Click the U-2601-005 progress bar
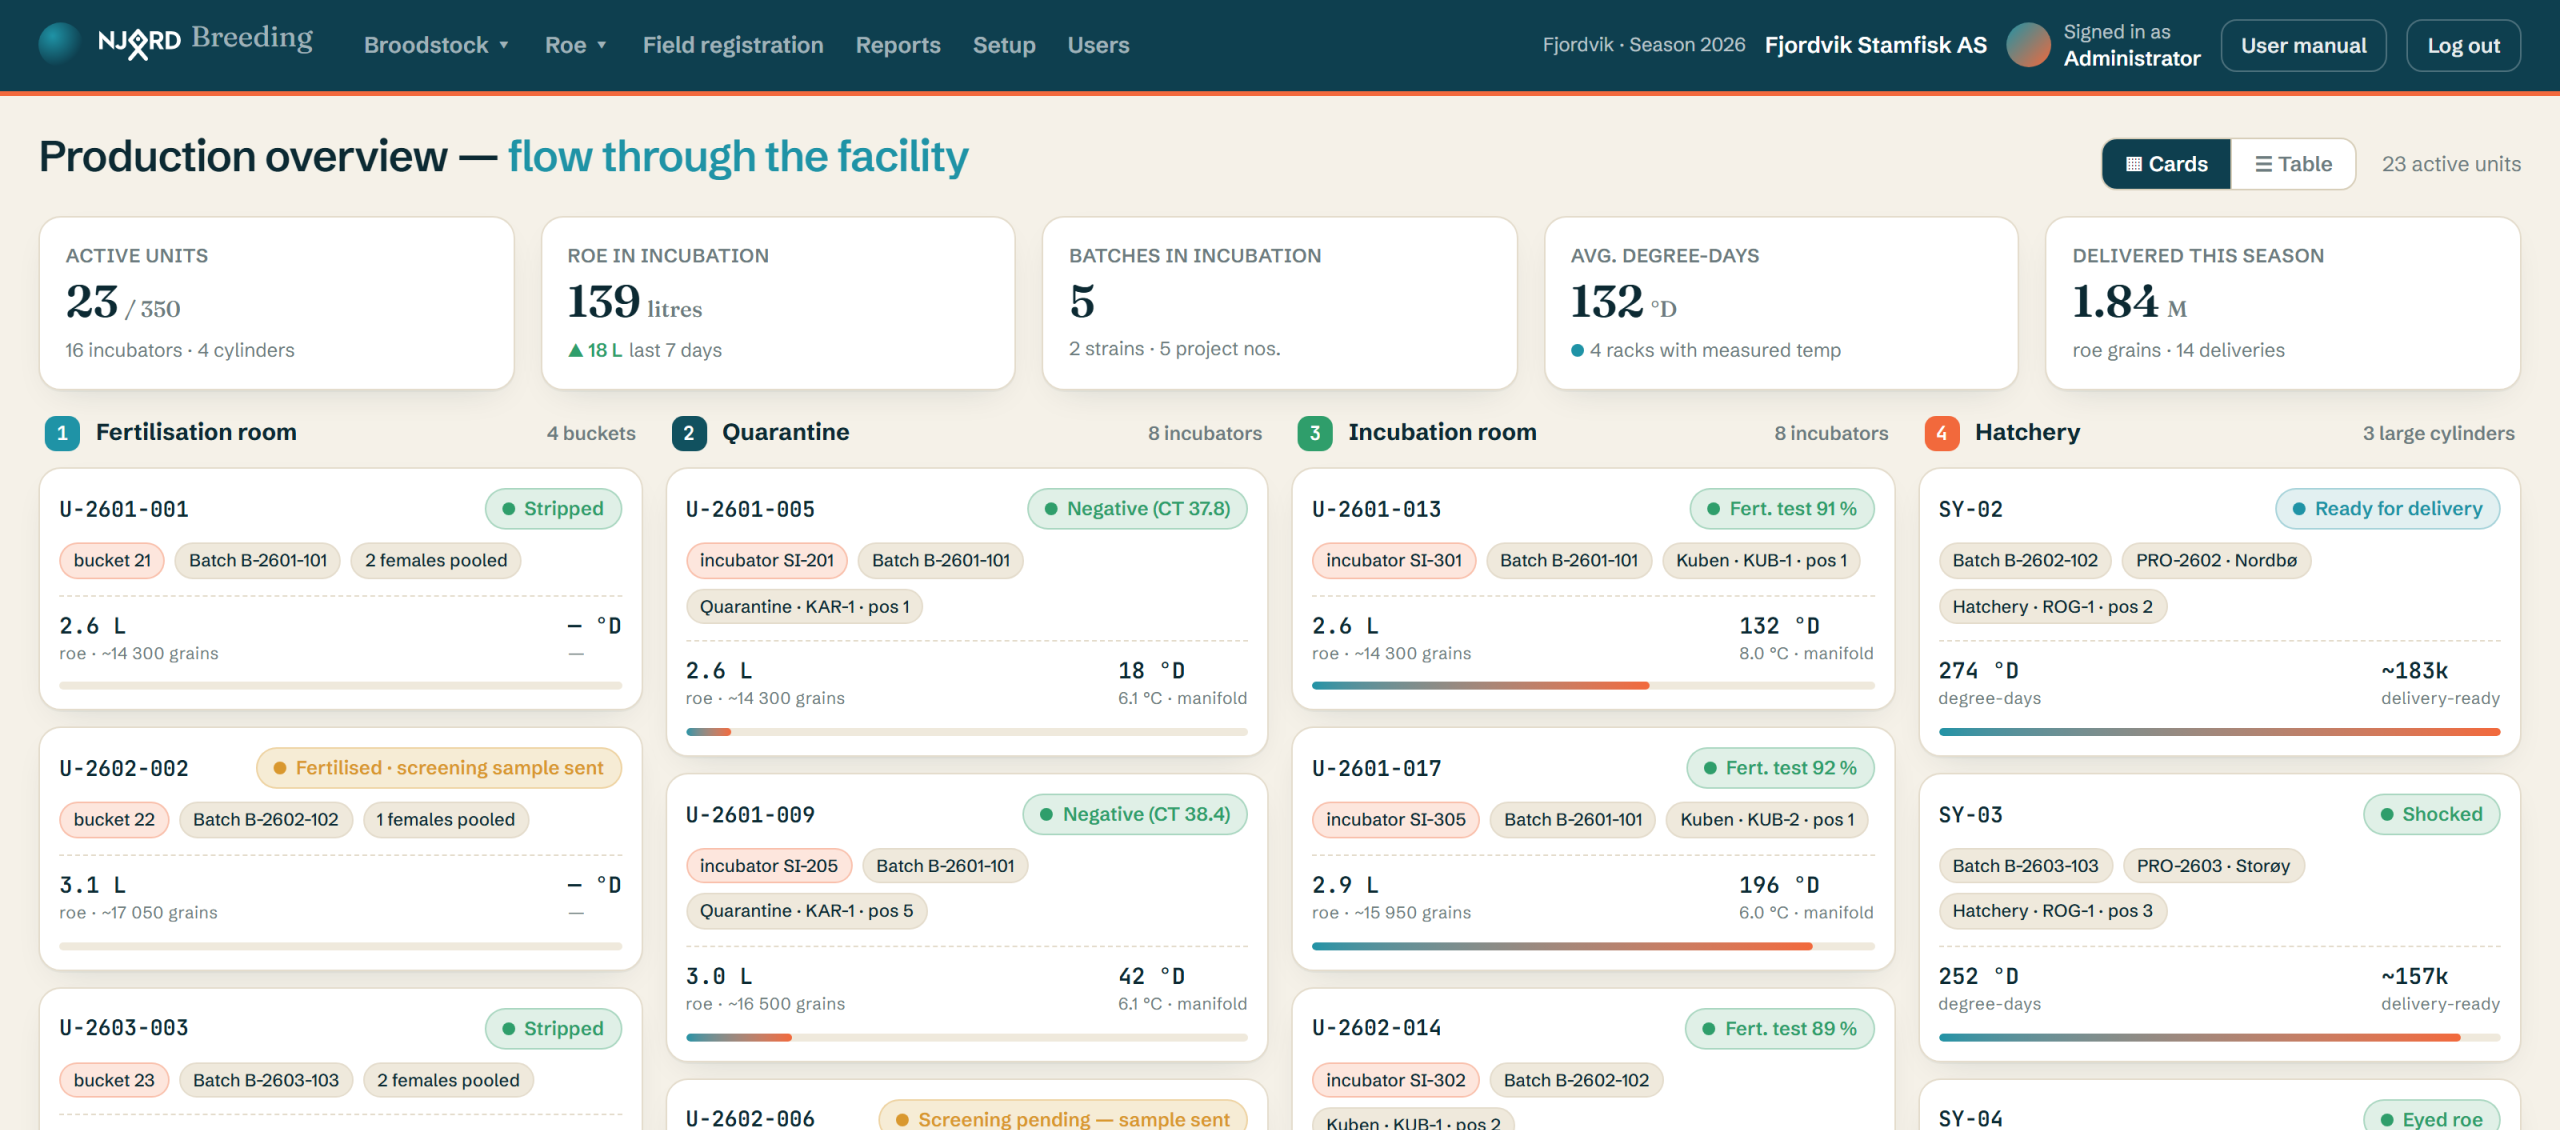 click(x=966, y=732)
